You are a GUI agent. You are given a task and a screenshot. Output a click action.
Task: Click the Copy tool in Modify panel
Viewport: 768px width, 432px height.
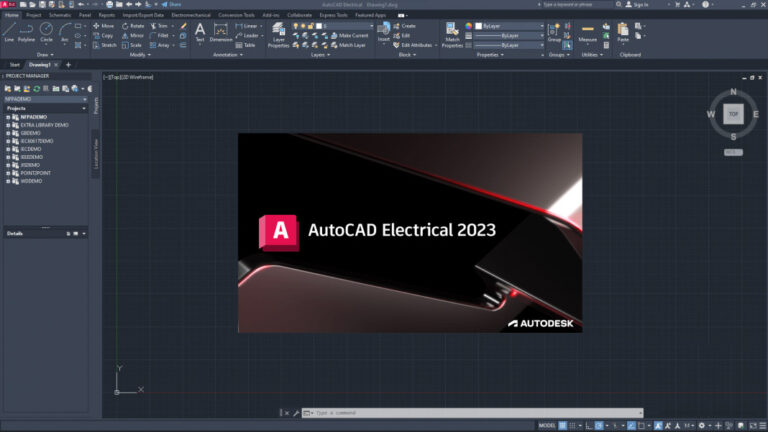(x=103, y=35)
